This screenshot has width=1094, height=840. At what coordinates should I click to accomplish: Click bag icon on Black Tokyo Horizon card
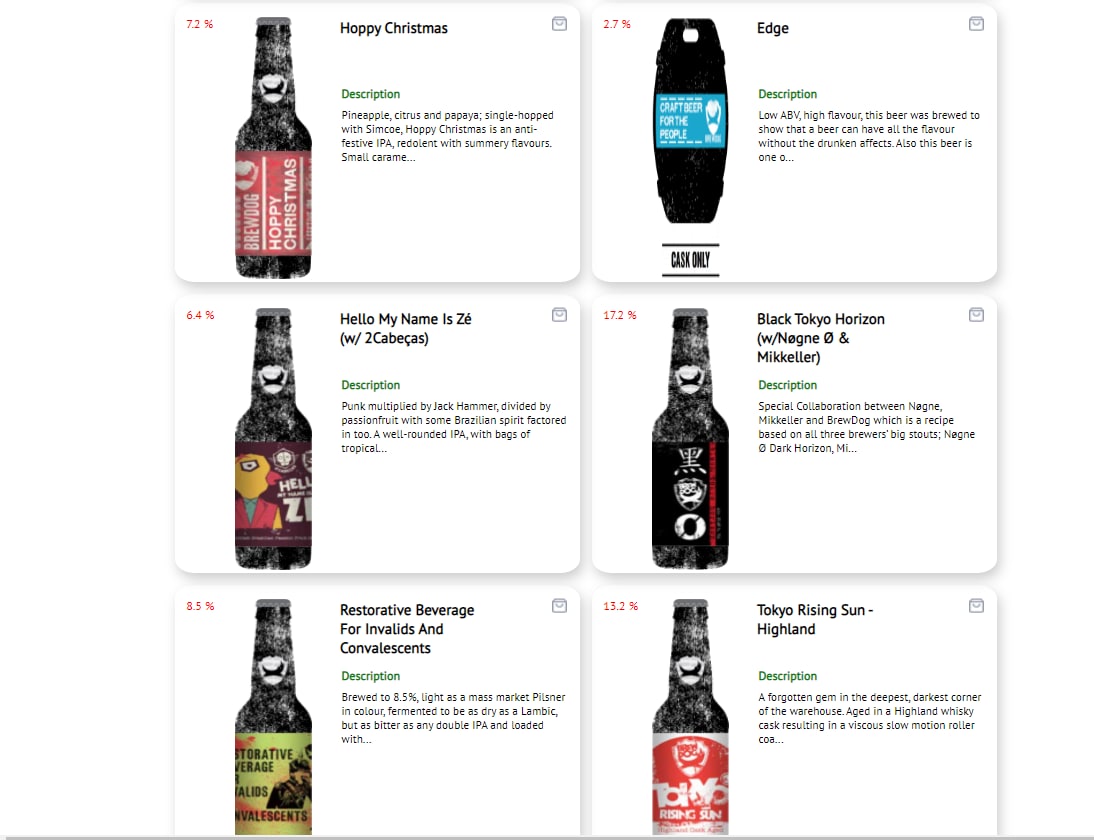[x=977, y=315]
